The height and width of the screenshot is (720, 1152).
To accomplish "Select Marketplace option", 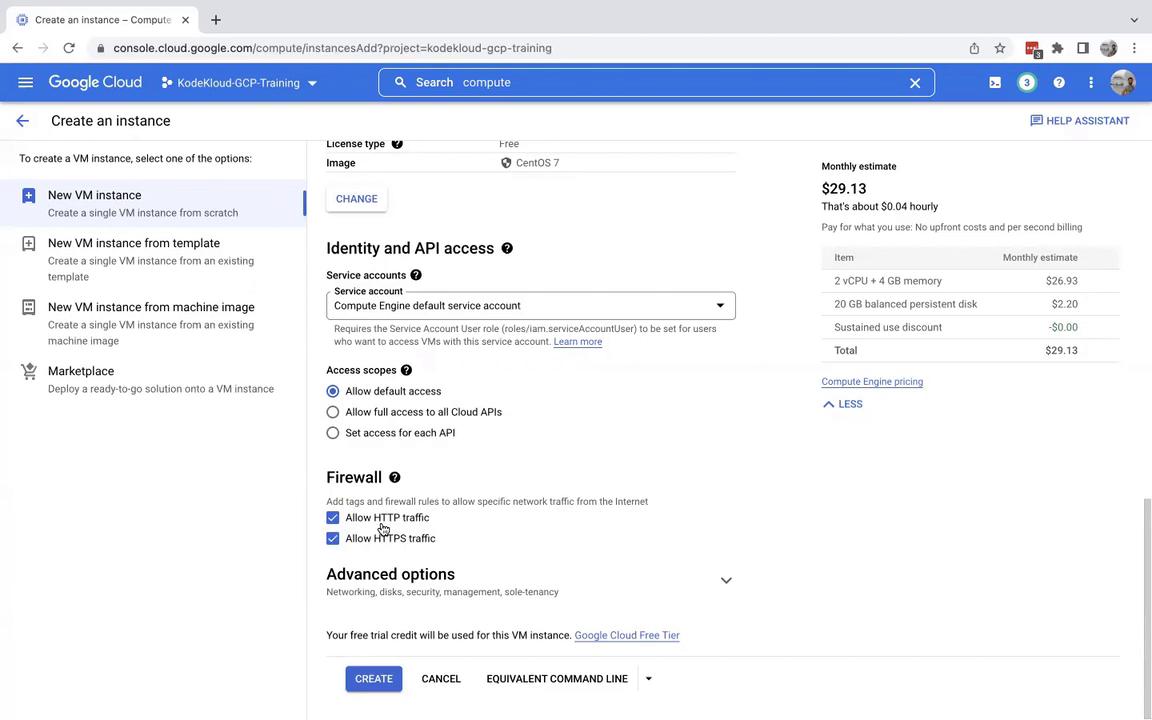I will click(x=153, y=379).
